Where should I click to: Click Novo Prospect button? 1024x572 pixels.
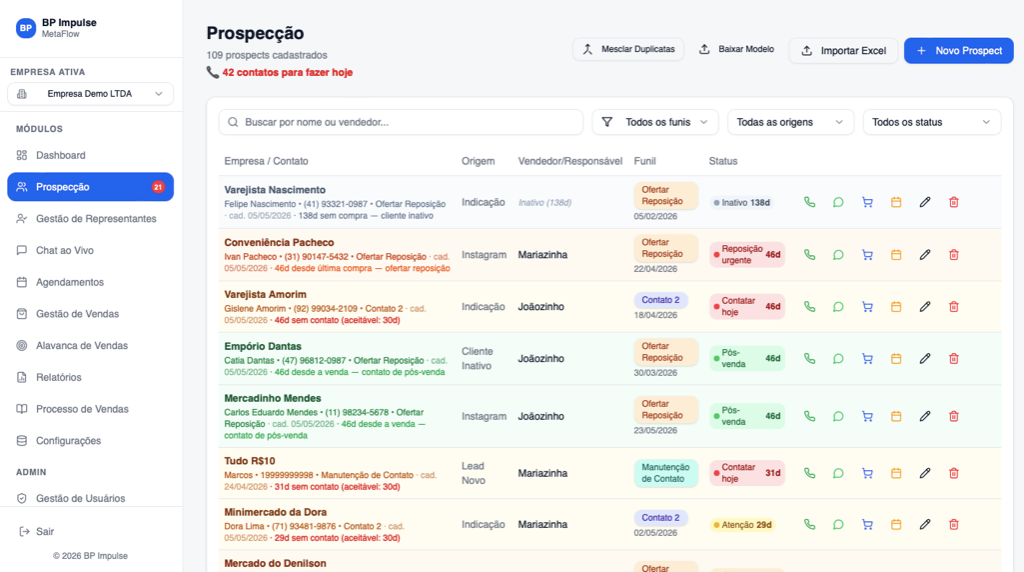tap(959, 50)
